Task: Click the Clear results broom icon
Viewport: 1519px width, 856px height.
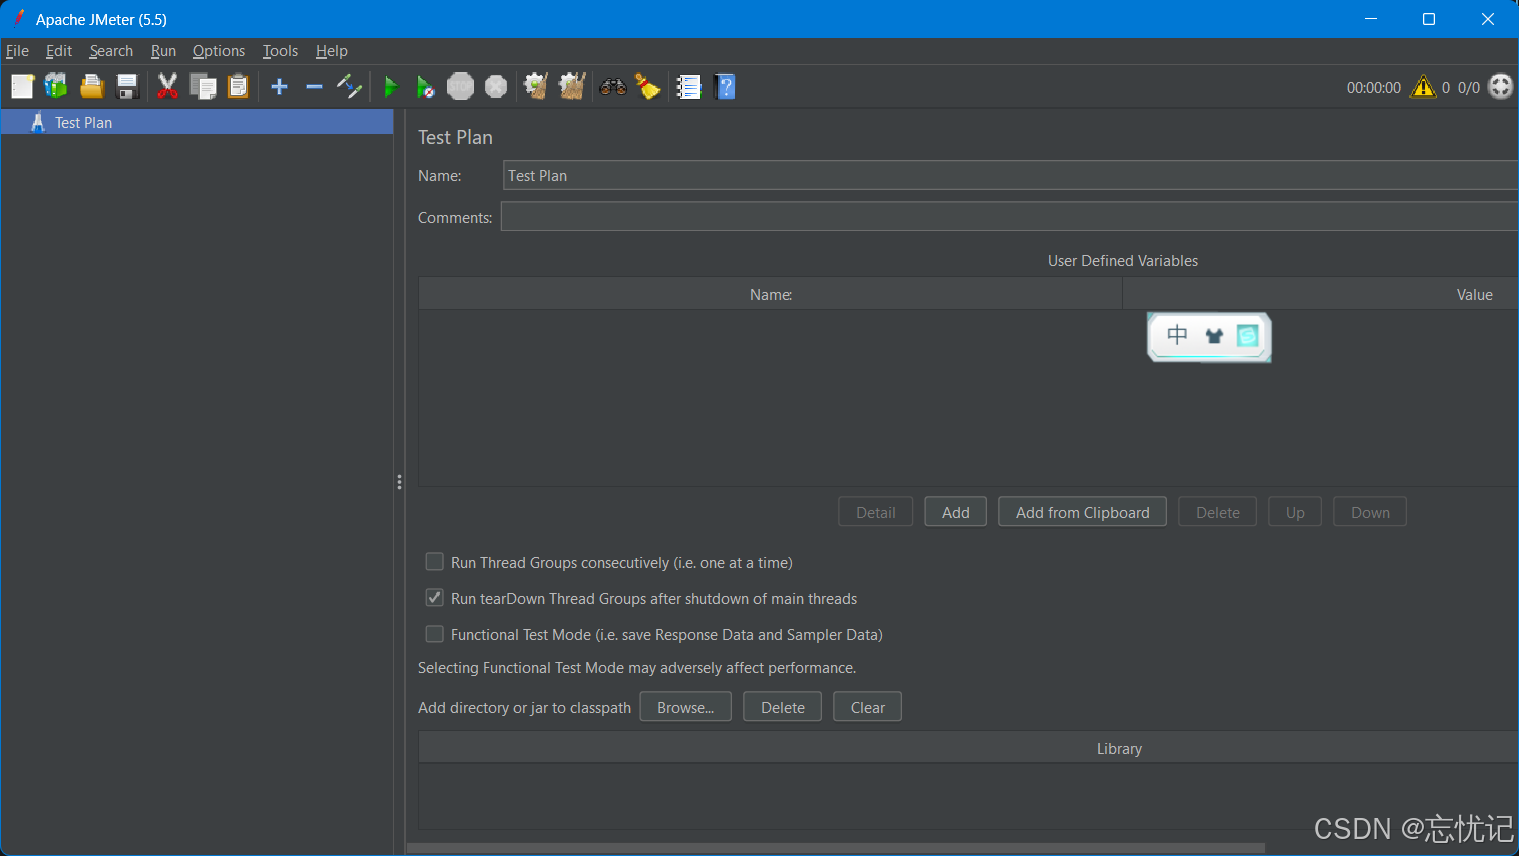Action: pos(536,87)
